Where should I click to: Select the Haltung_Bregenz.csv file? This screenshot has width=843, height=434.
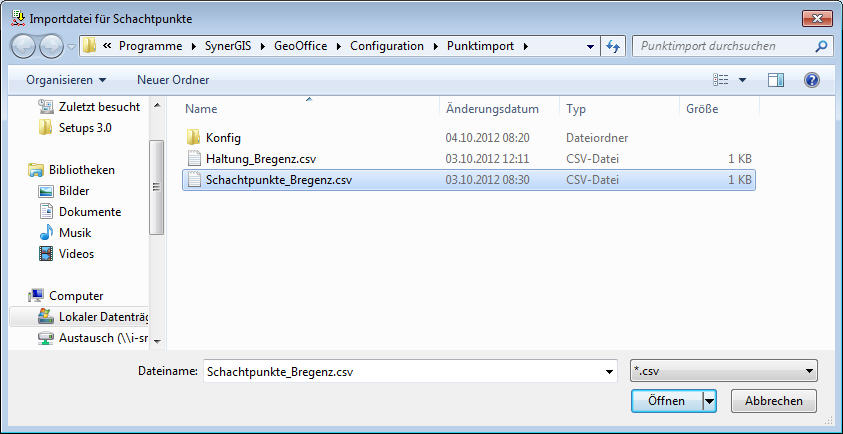coord(261,159)
